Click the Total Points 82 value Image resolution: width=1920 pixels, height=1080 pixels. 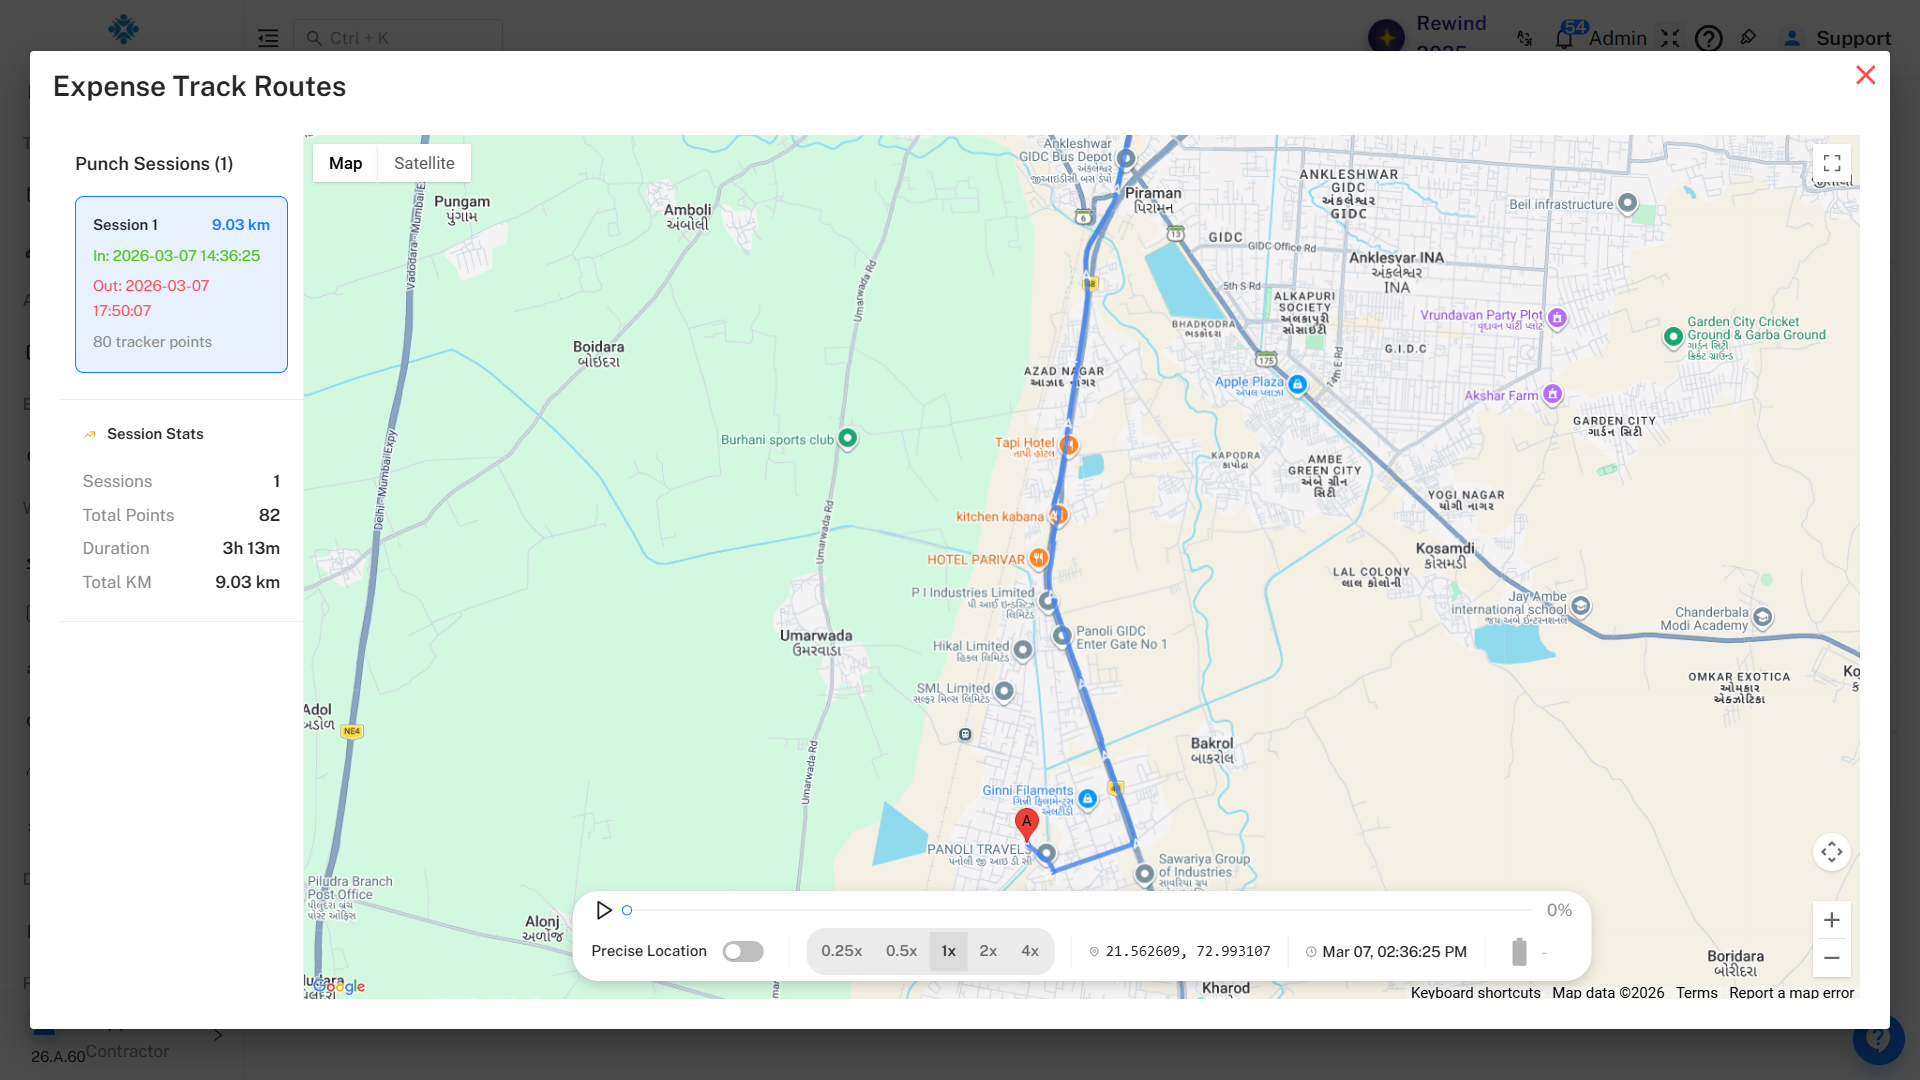pos(269,515)
